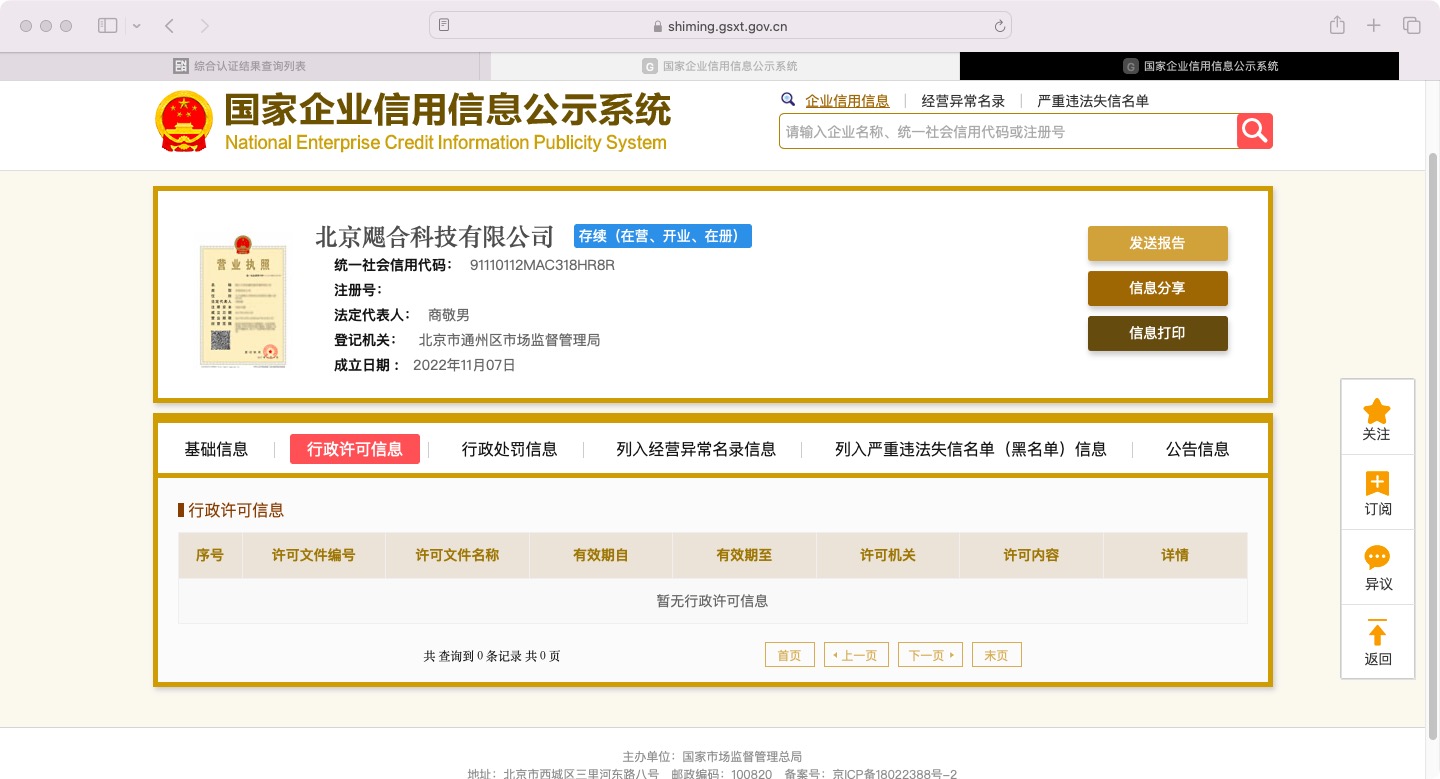Open the 基础信息 tab

[x=216, y=449]
